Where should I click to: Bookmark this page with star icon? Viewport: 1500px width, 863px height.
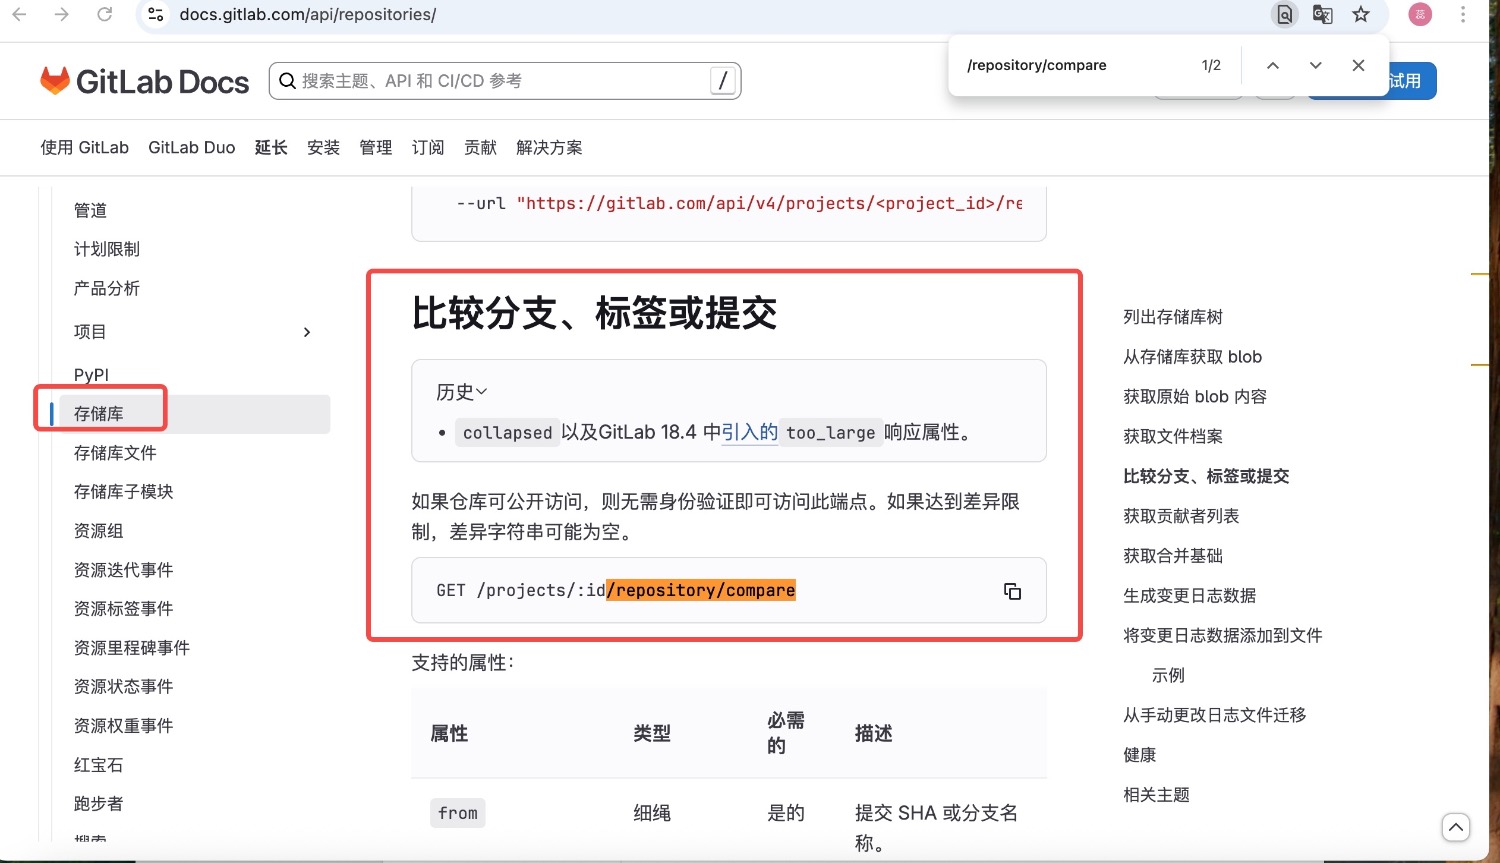click(1361, 14)
